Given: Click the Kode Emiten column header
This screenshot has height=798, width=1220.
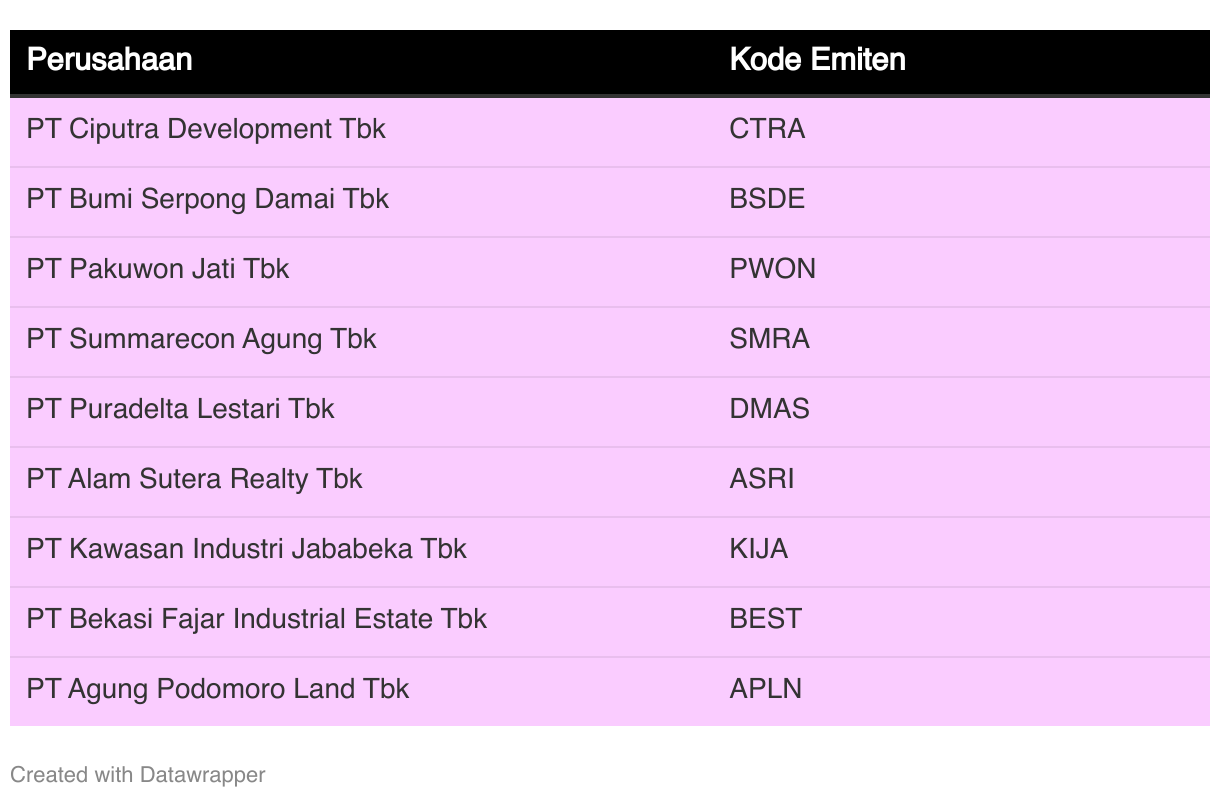Looking at the screenshot, I should click(817, 60).
